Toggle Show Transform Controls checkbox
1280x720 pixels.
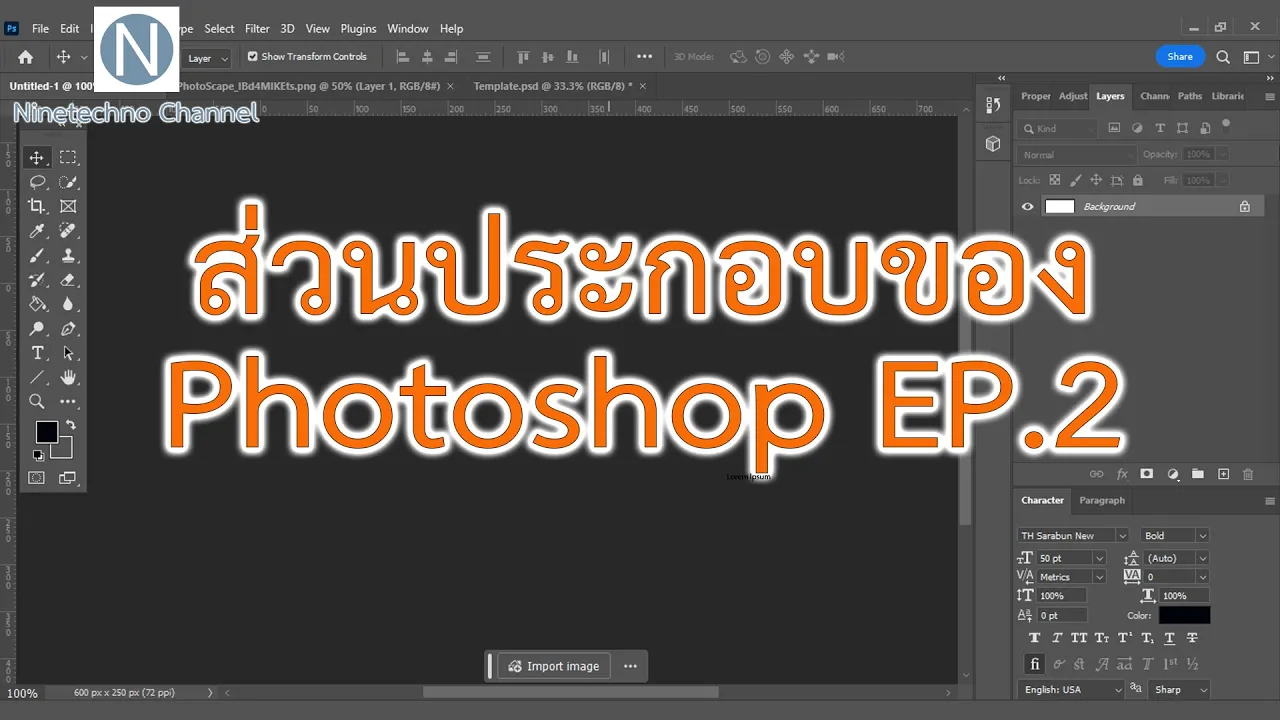point(252,57)
